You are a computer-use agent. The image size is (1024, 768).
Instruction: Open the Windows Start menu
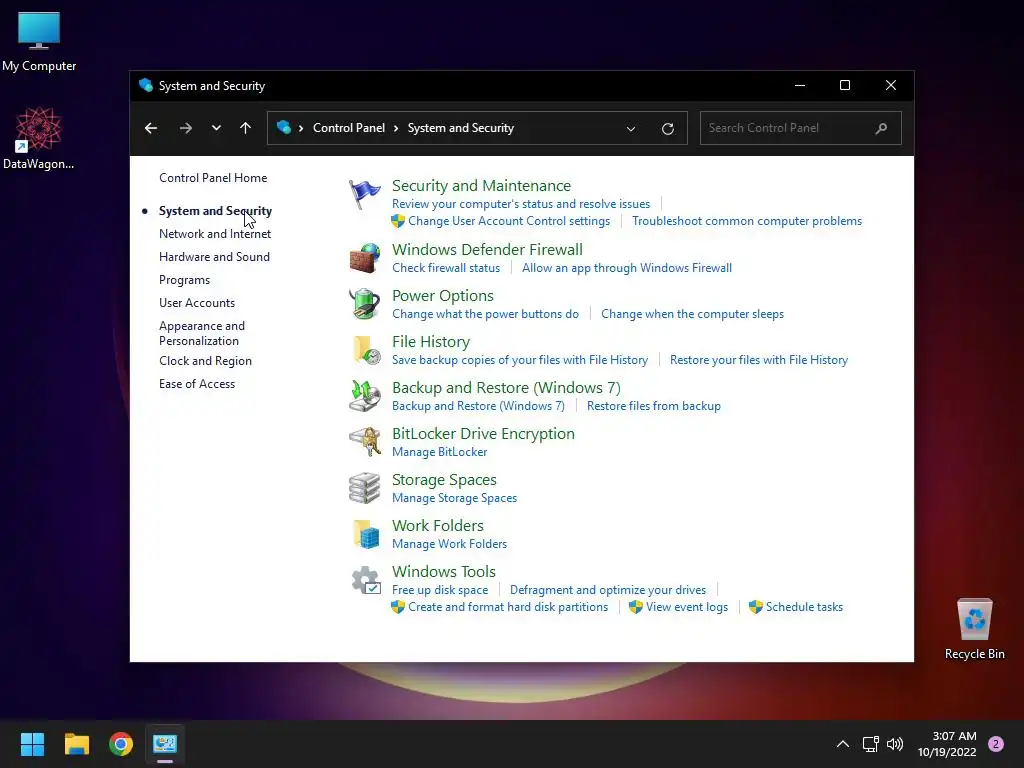pyautogui.click(x=32, y=744)
